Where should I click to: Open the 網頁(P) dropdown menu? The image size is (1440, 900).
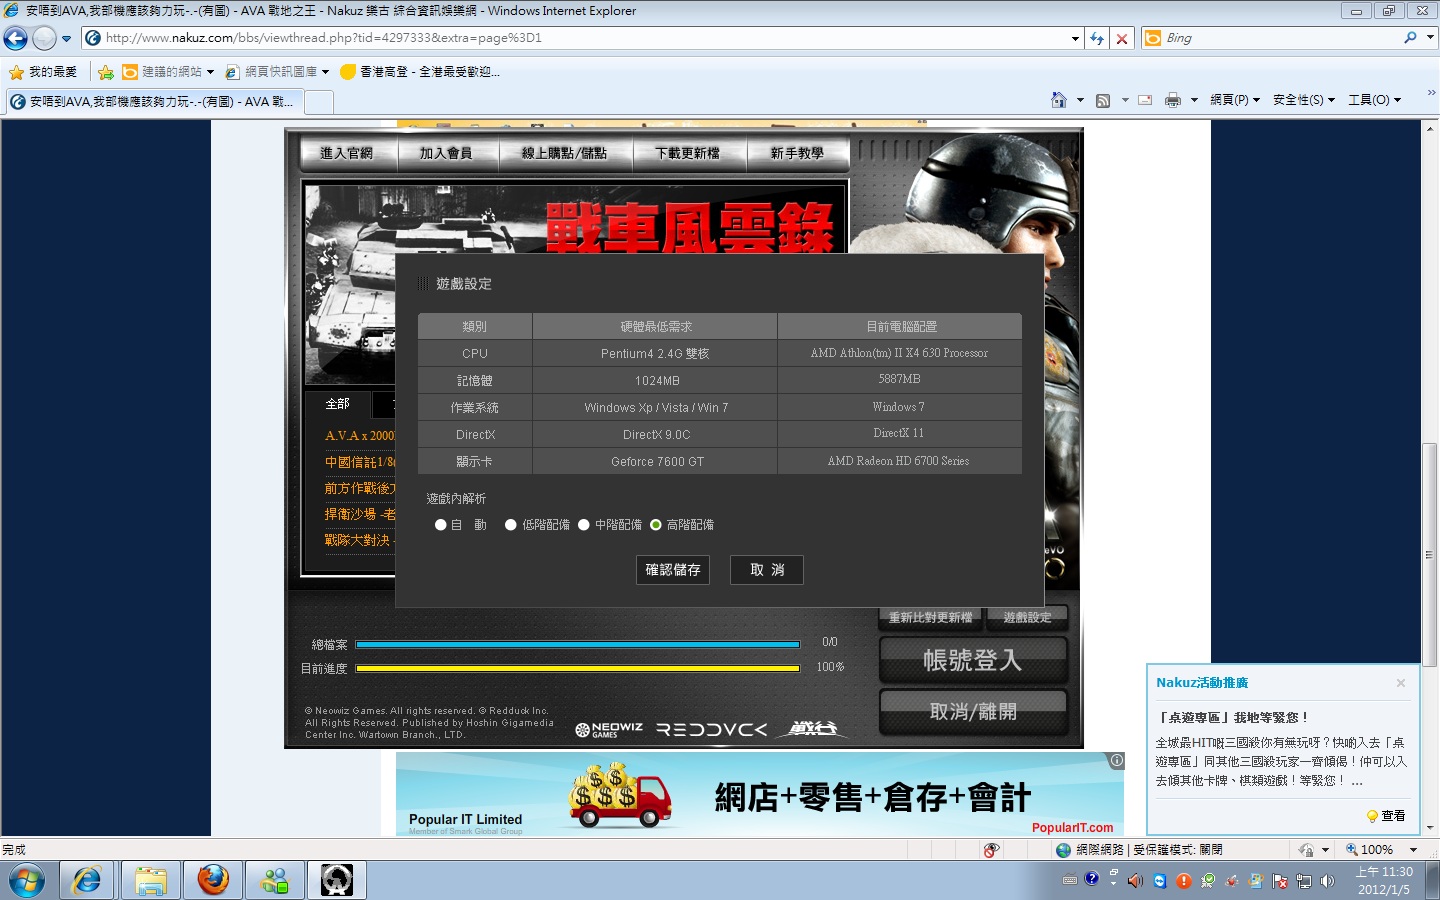[1234, 100]
